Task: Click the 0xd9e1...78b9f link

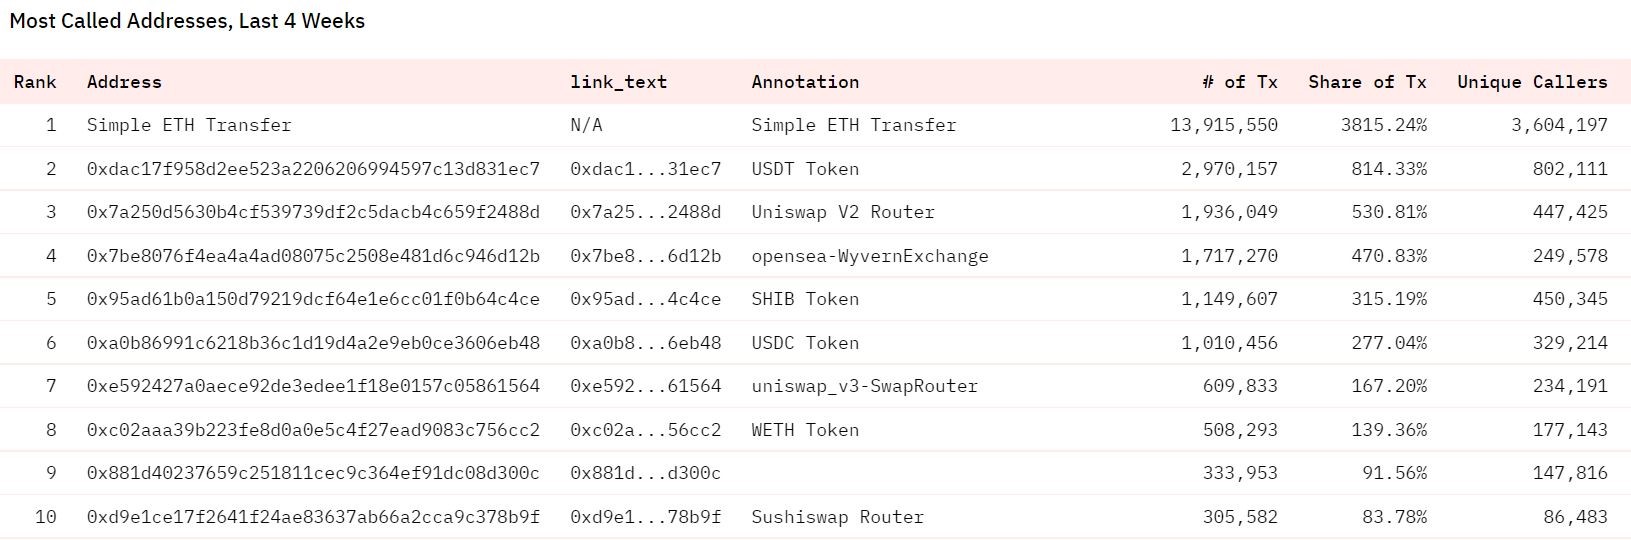Action: (645, 517)
